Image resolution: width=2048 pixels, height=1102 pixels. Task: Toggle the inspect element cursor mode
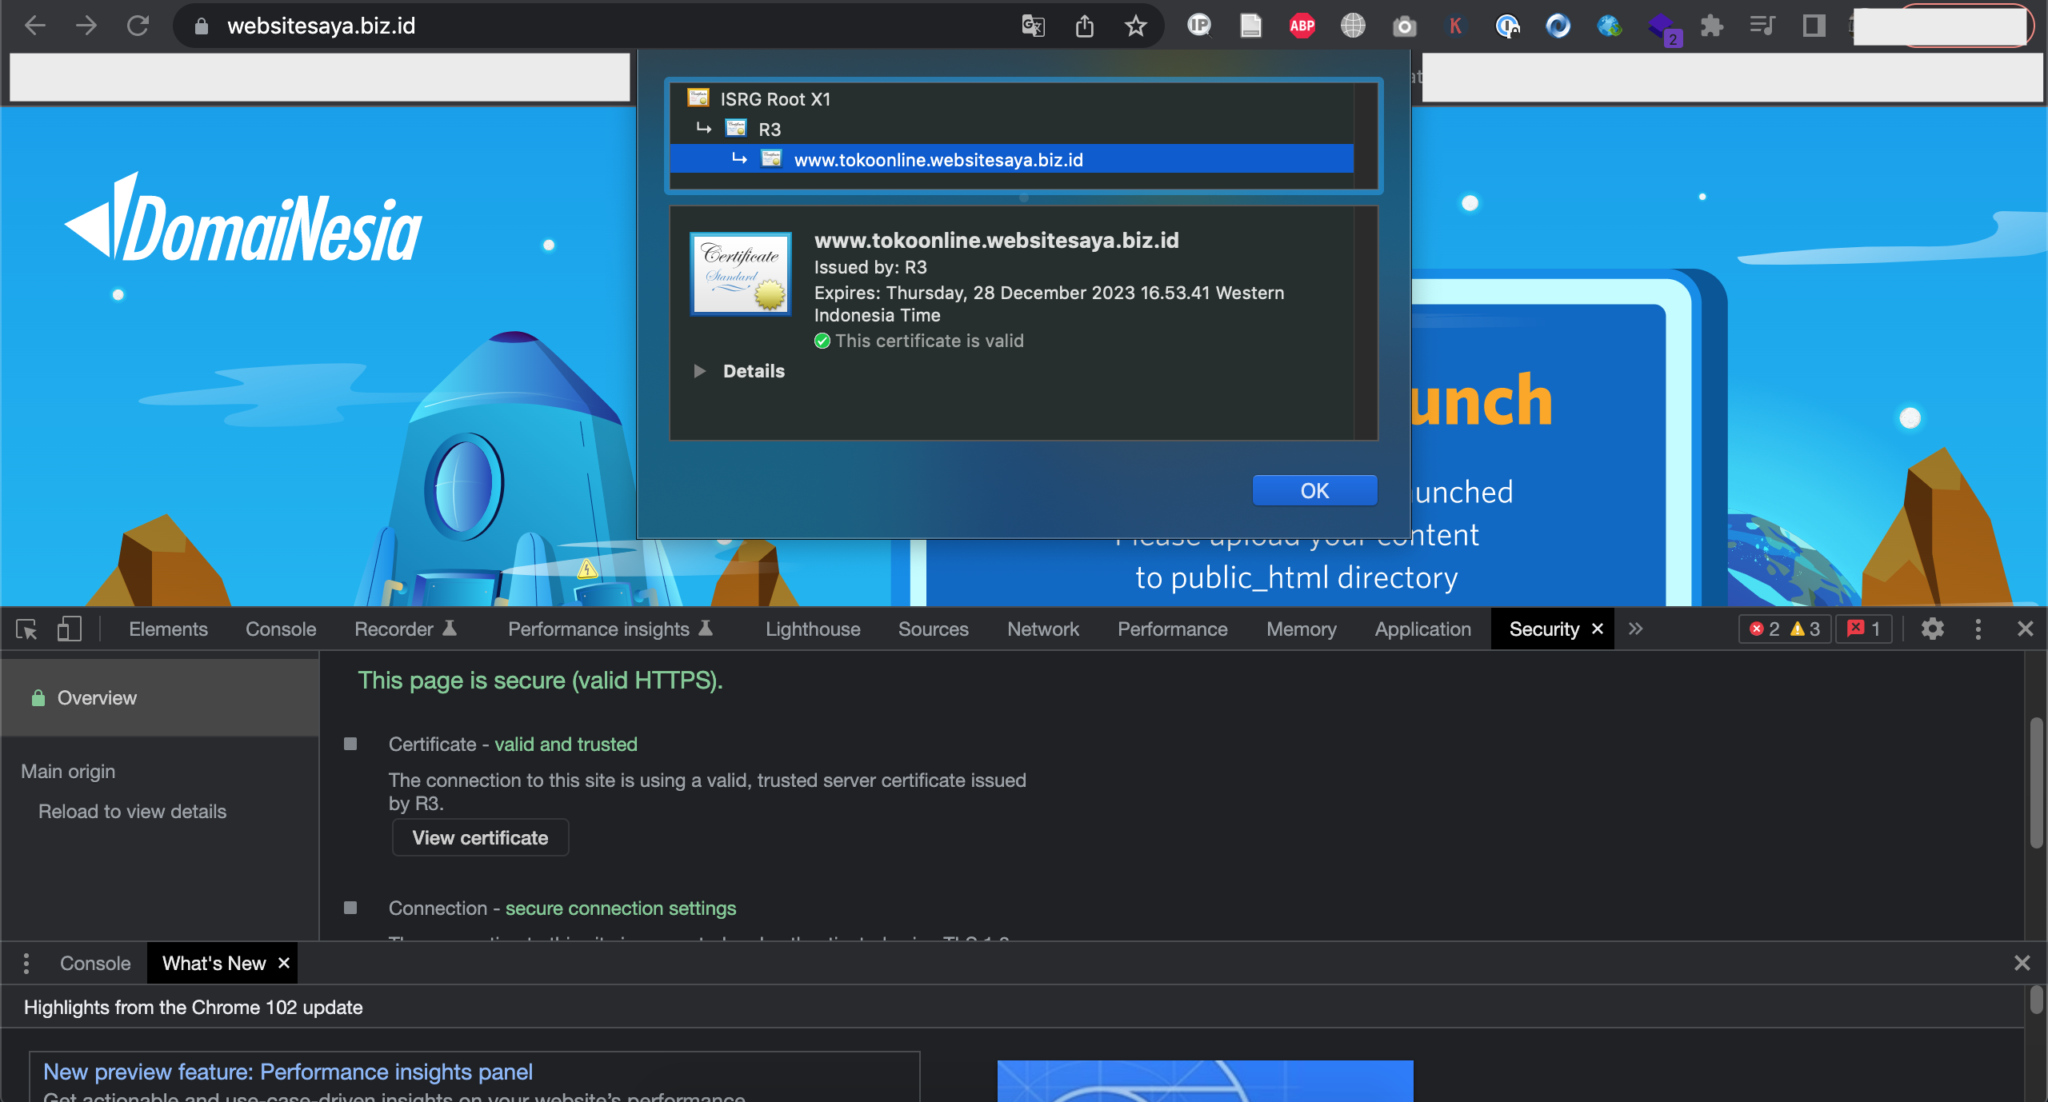coord(24,629)
